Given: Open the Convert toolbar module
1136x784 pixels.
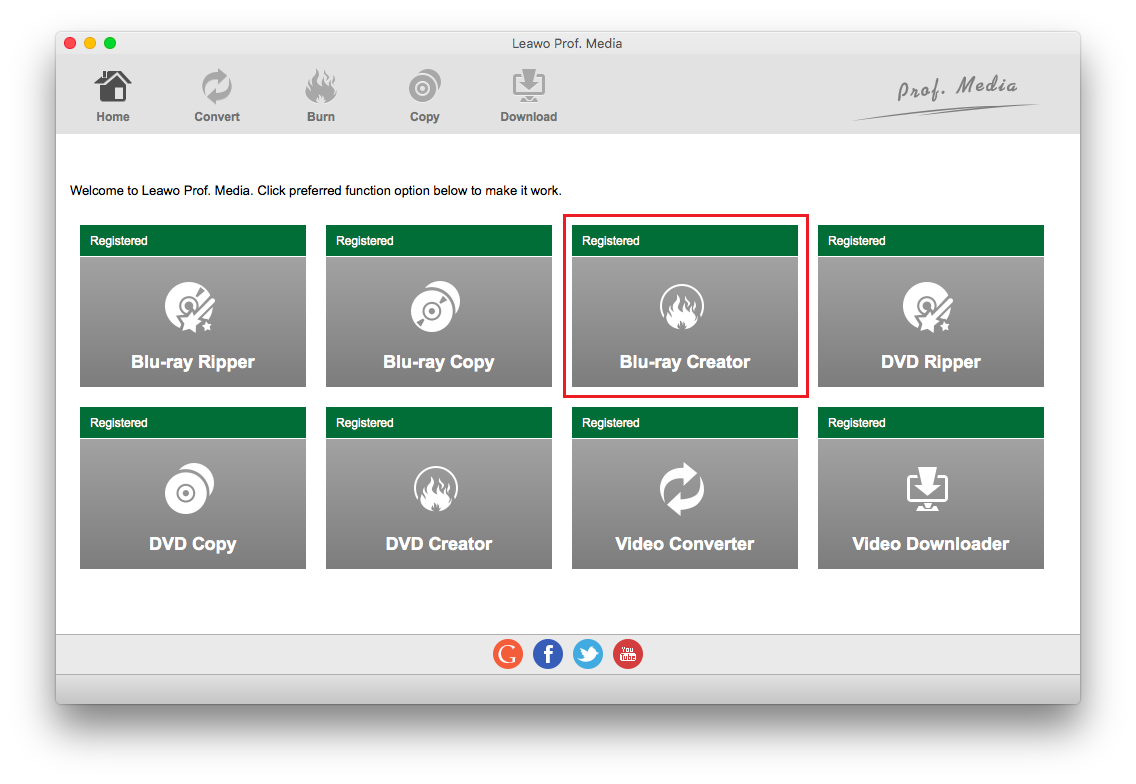Looking at the screenshot, I should tap(217, 96).
